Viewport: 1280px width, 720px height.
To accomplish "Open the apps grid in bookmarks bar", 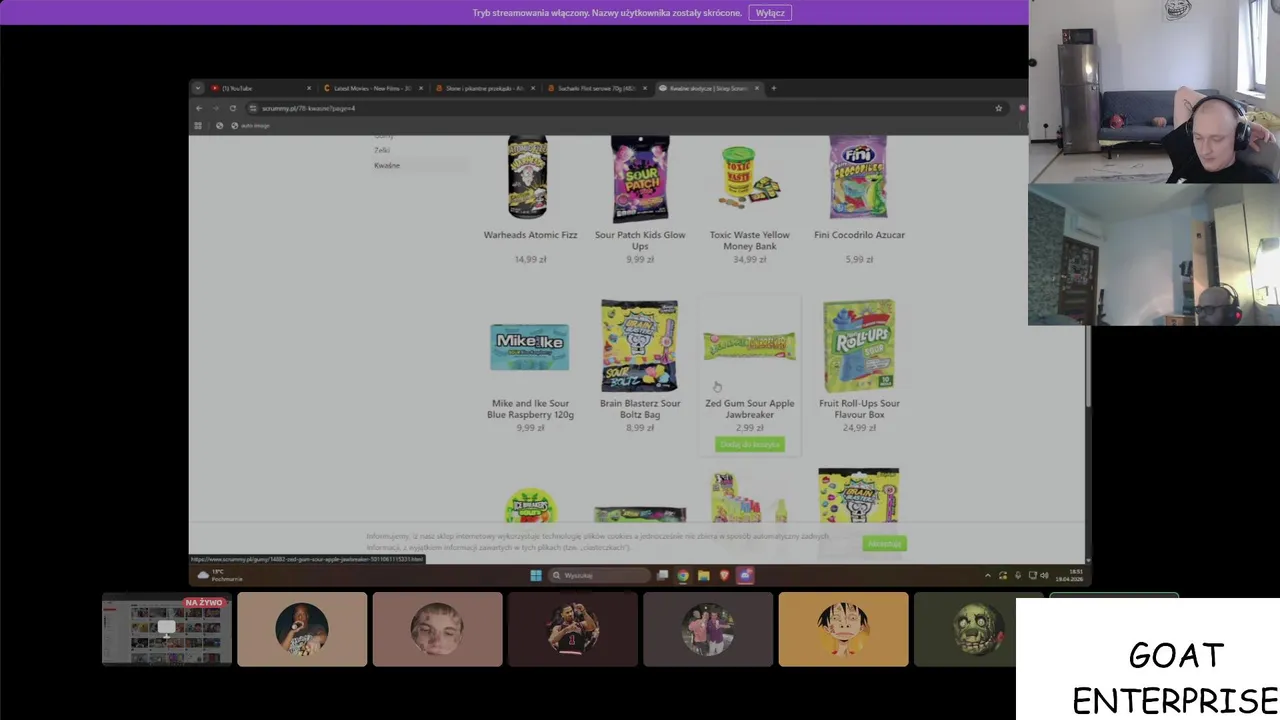I will pos(198,125).
